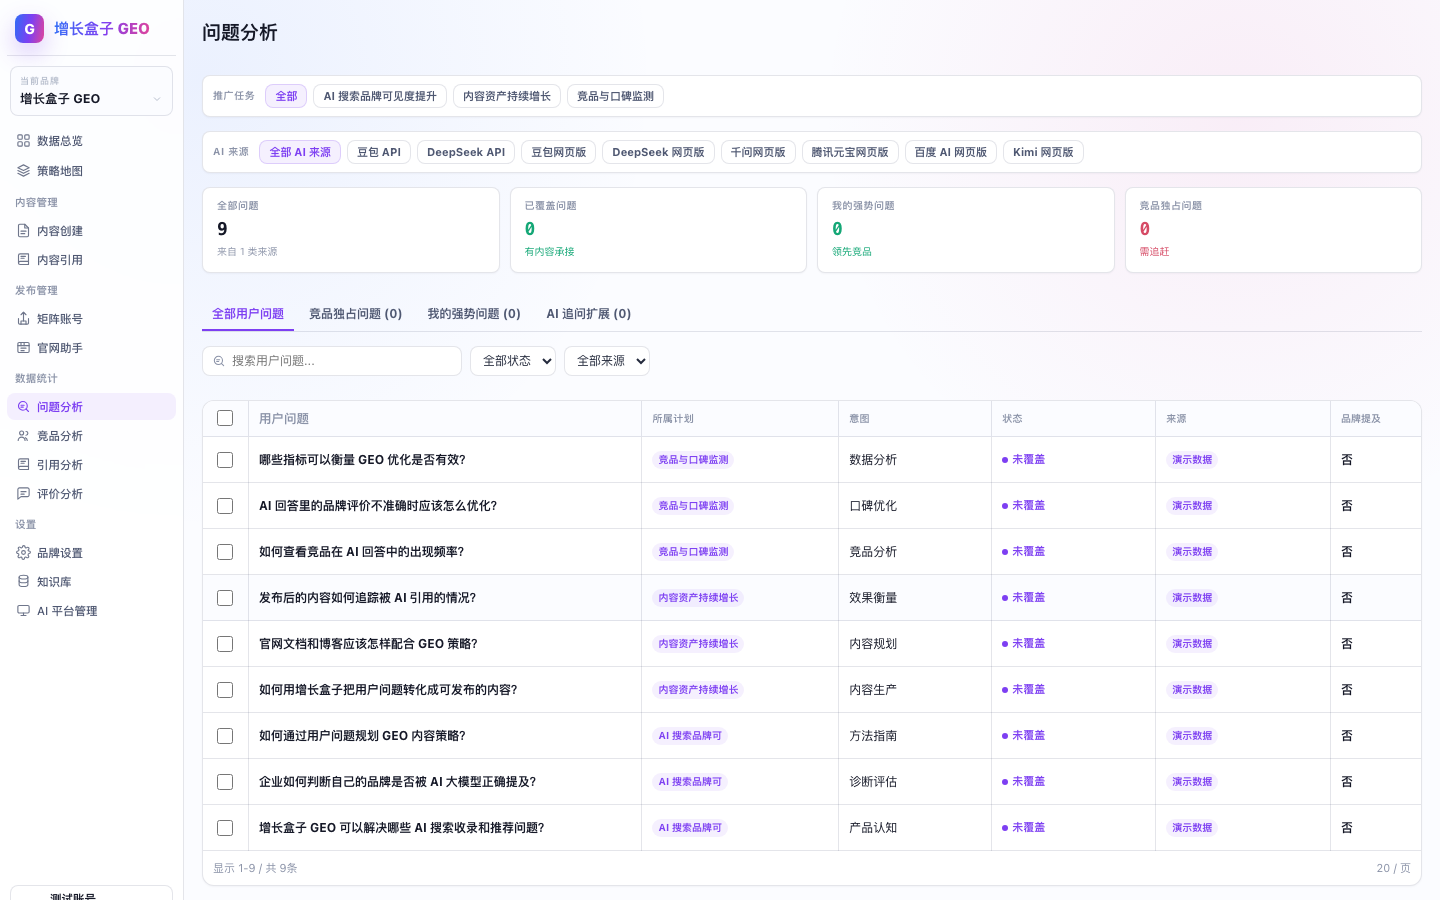
Task: Click the 显示 1-9 / 共 9条 footer text
Action: 255,868
